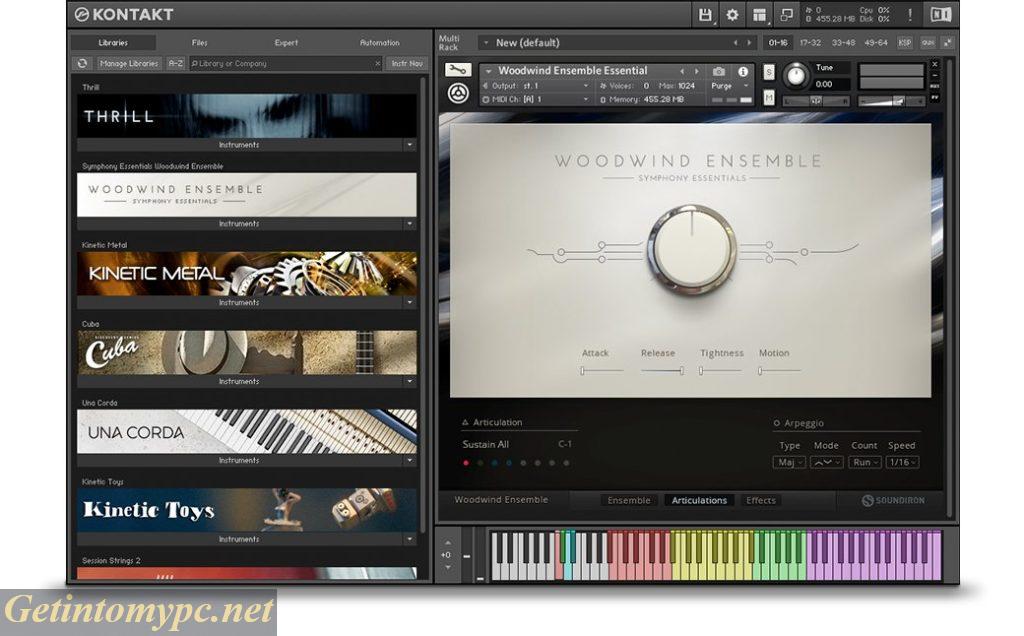Screen dimensions: 1024x636
Task: Load previous instrument with left arrow
Action: click(x=682, y=71)
